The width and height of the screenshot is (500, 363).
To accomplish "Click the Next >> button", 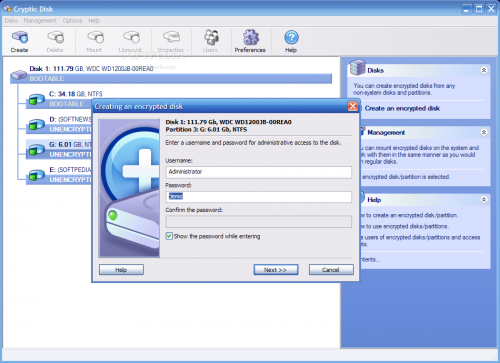I will [x=276, y=270].
